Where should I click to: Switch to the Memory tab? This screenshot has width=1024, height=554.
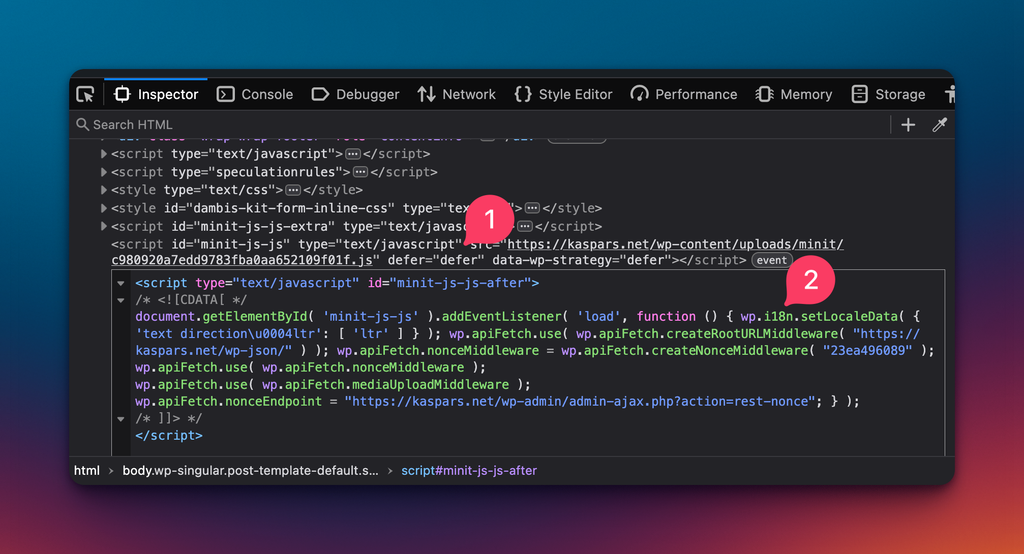pyautogui.click(x=794, y=94)
